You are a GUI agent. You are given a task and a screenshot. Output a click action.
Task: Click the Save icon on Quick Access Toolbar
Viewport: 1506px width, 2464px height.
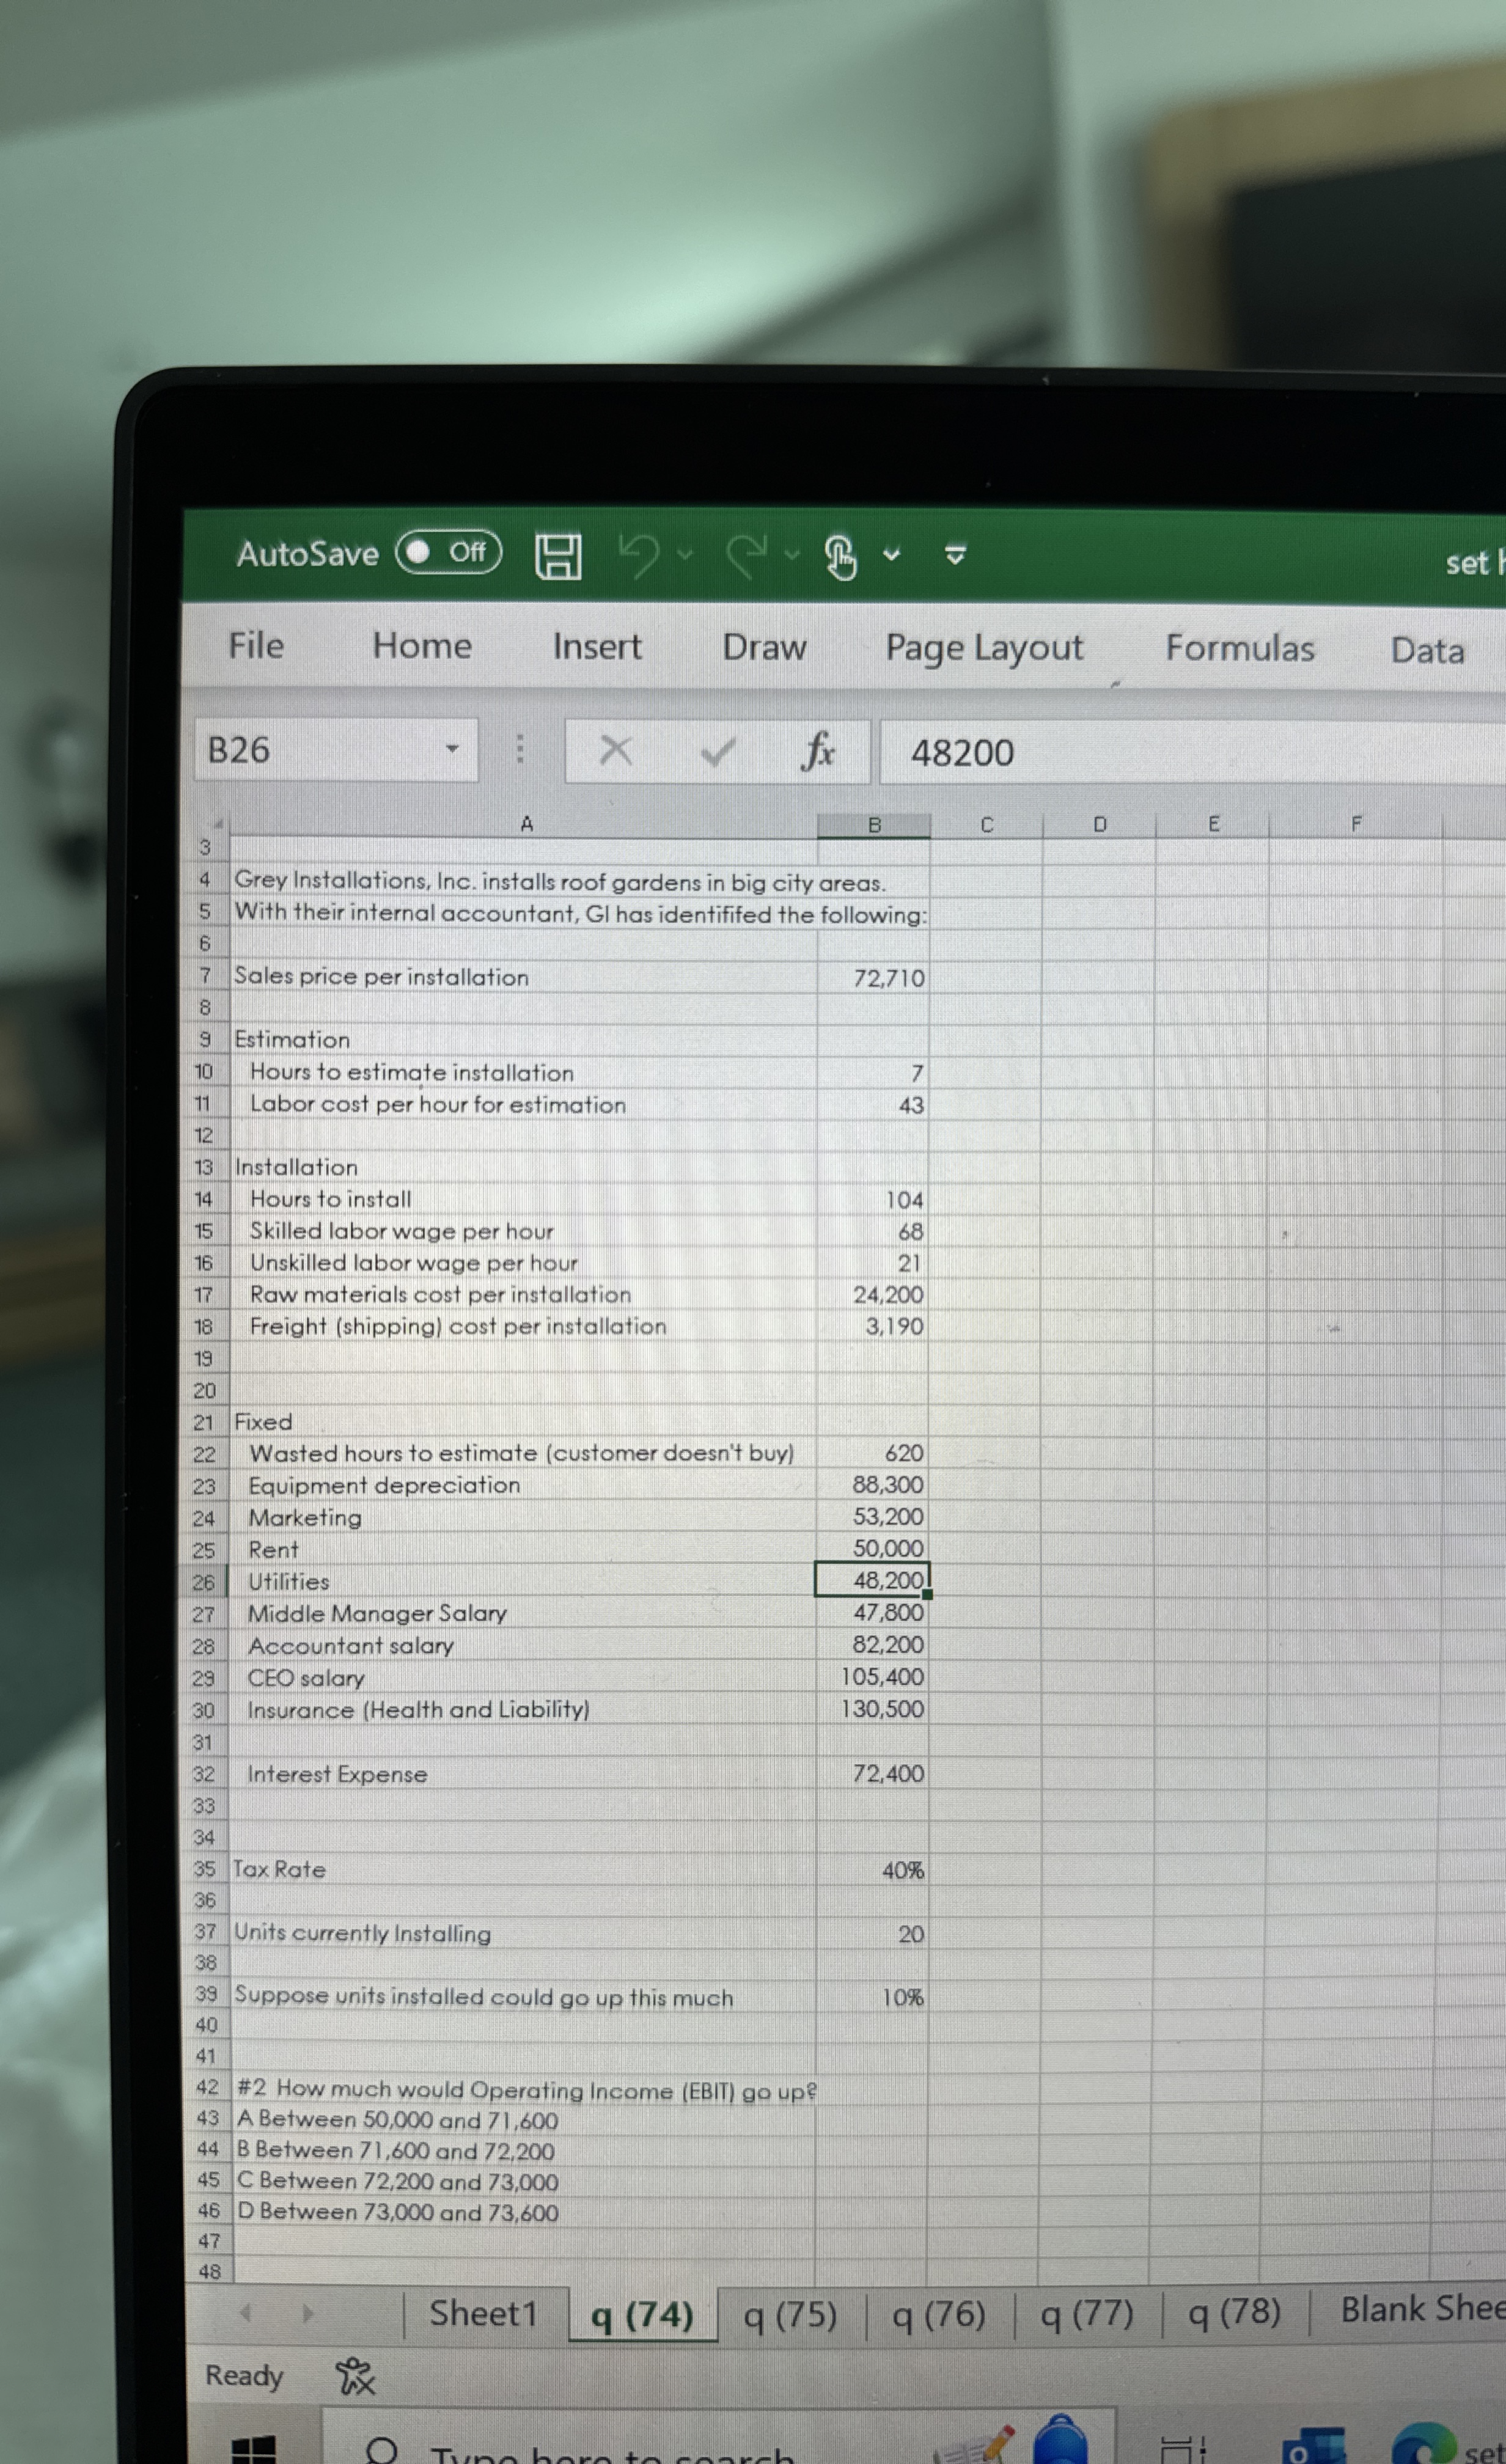click(x=558, y=556)
